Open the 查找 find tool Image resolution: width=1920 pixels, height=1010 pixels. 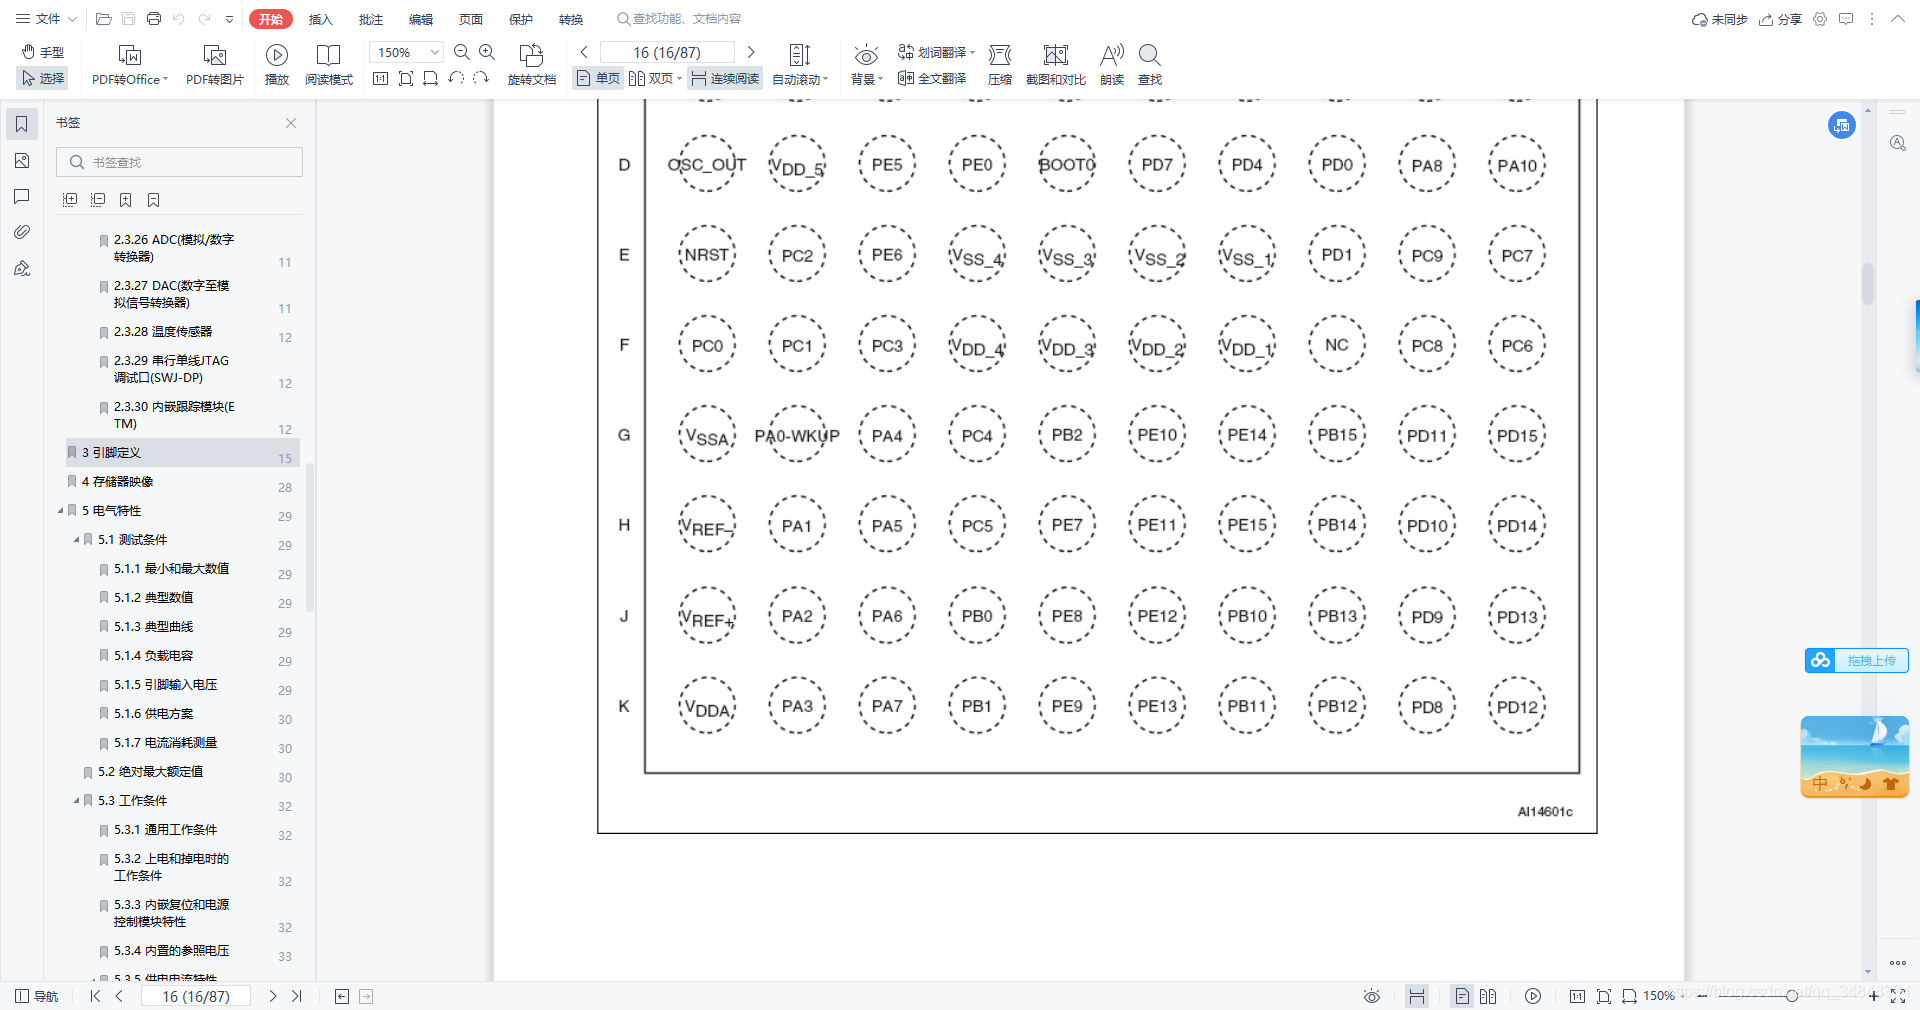click(x=1150, y=65)
